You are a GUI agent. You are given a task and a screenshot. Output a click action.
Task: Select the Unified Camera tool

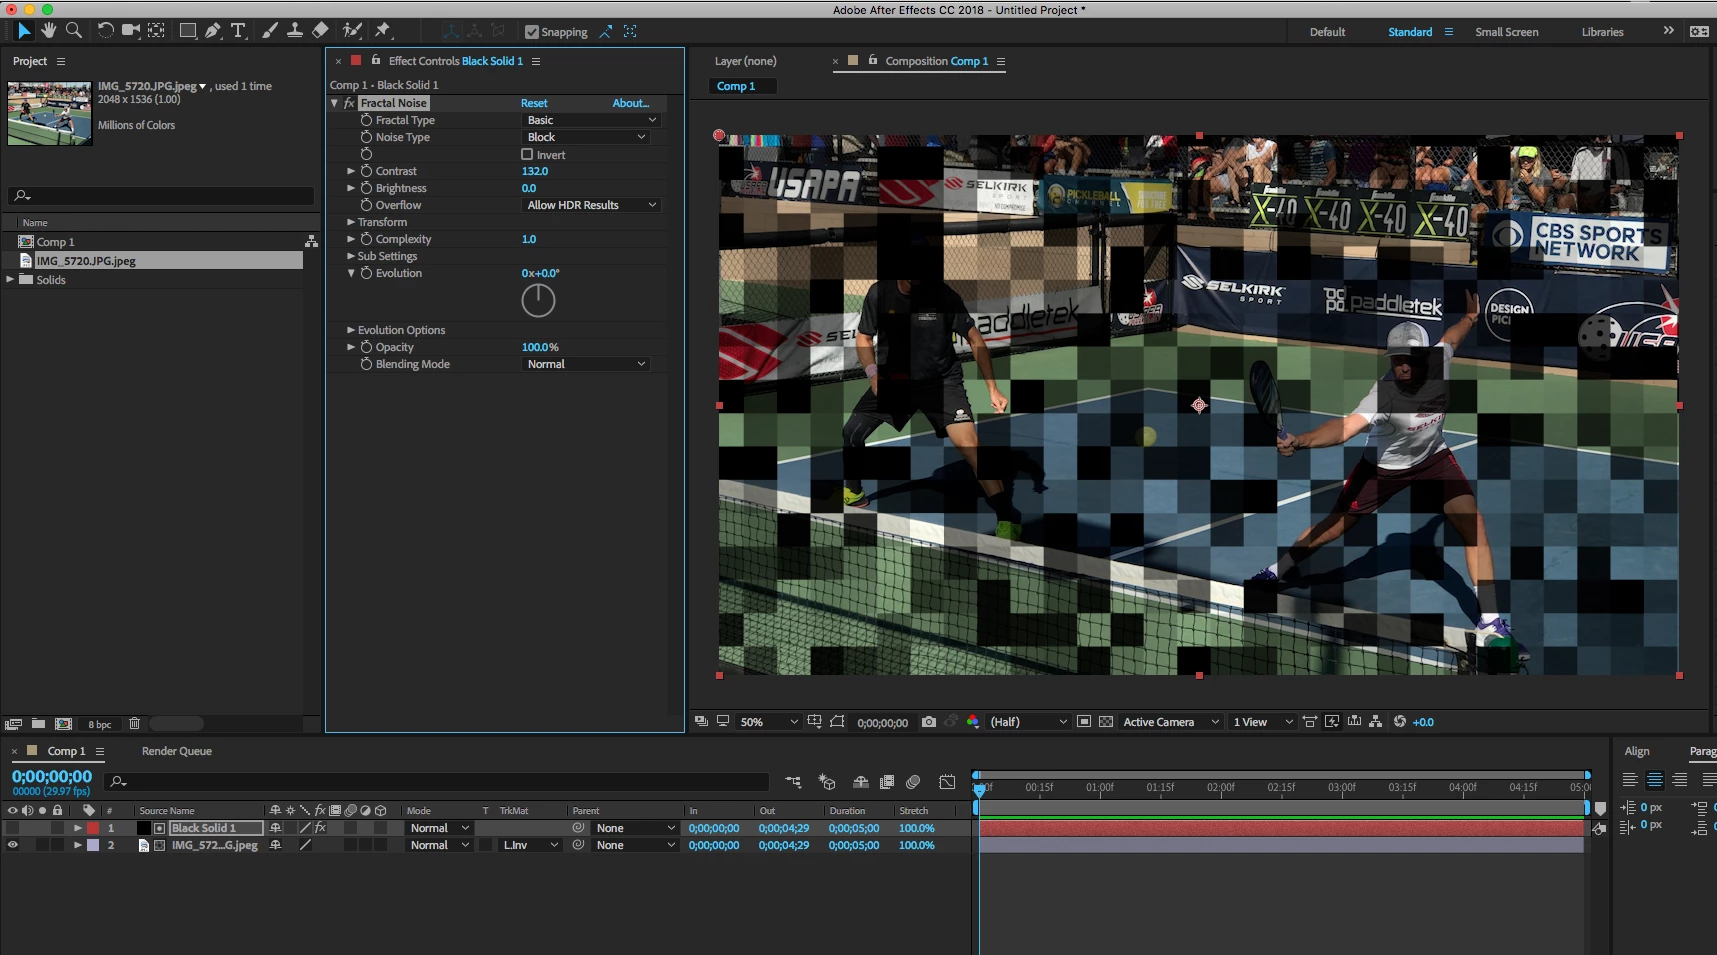(x=131, y=31)
